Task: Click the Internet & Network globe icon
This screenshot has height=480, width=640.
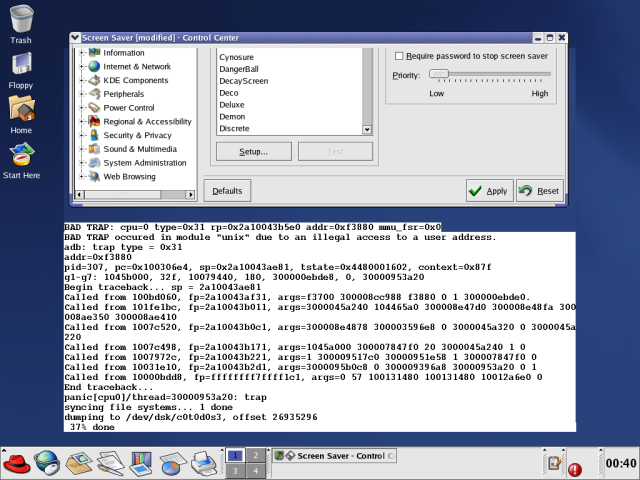Action: click(94, 66)
